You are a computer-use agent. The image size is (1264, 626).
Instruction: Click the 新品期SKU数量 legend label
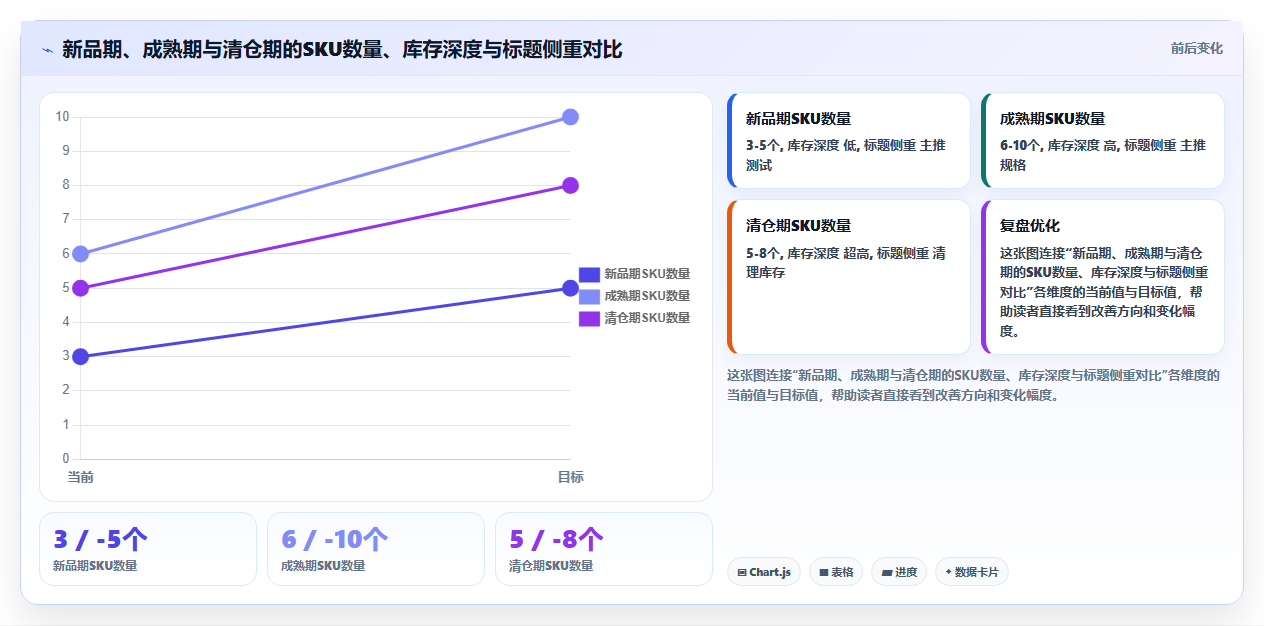click(x=647, y=274)
